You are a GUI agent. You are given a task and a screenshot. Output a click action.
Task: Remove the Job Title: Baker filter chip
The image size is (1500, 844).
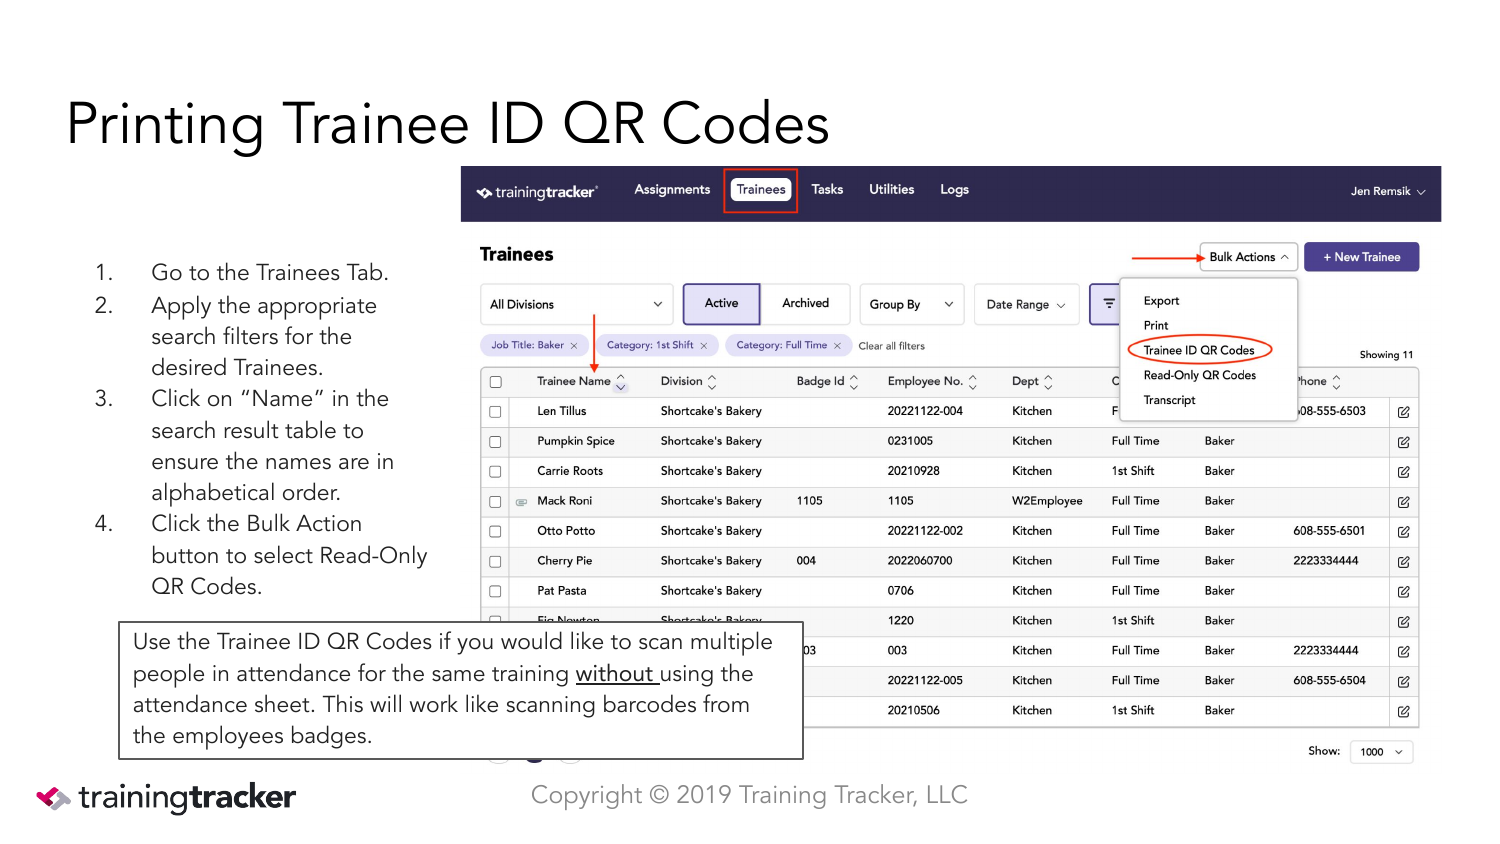point(574,346)
